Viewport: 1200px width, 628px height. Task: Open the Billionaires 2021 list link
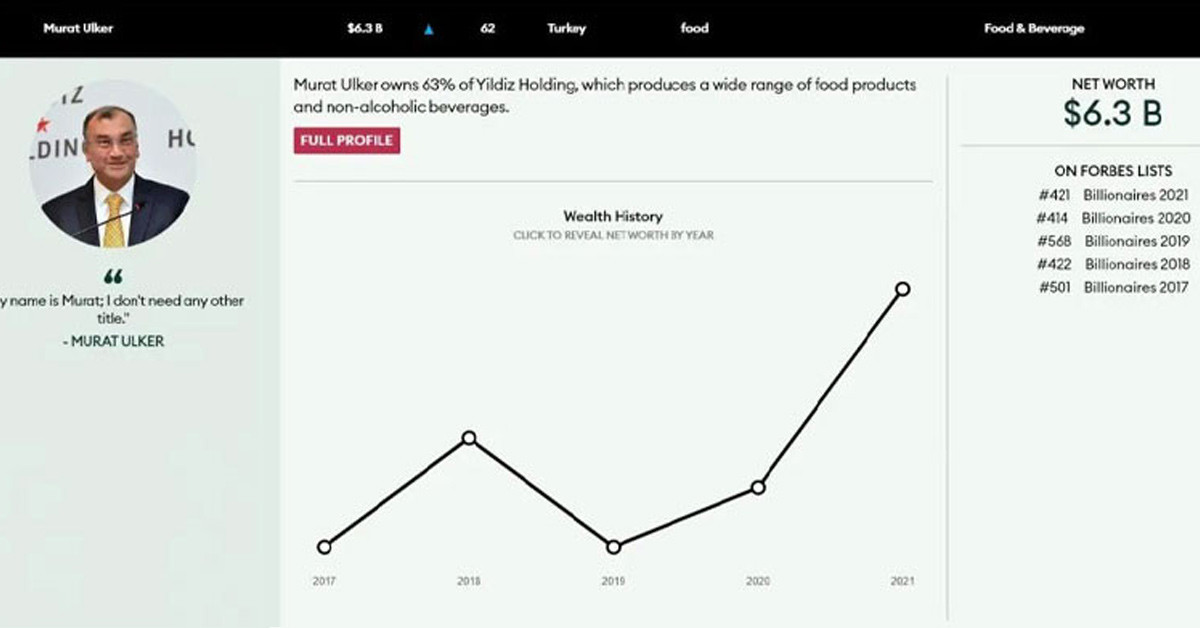click(x=1136, y=195)
